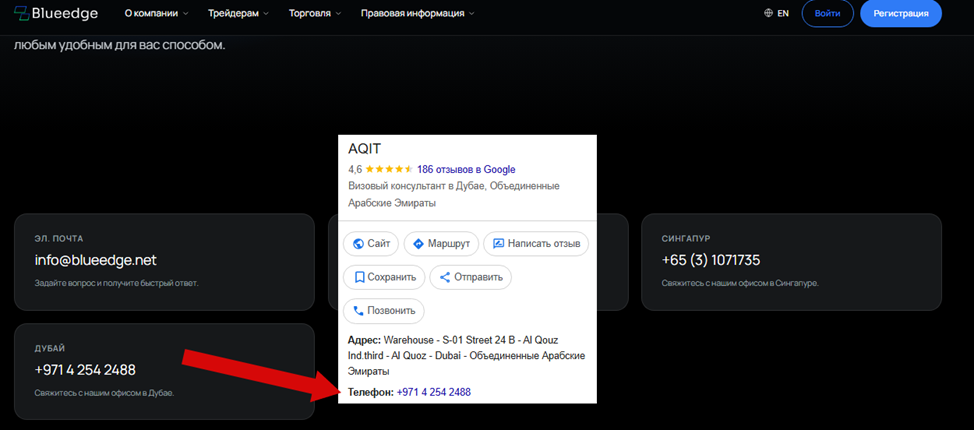Click the globe icon on Сайт button

pyautogui.click(x=357, y=244)
